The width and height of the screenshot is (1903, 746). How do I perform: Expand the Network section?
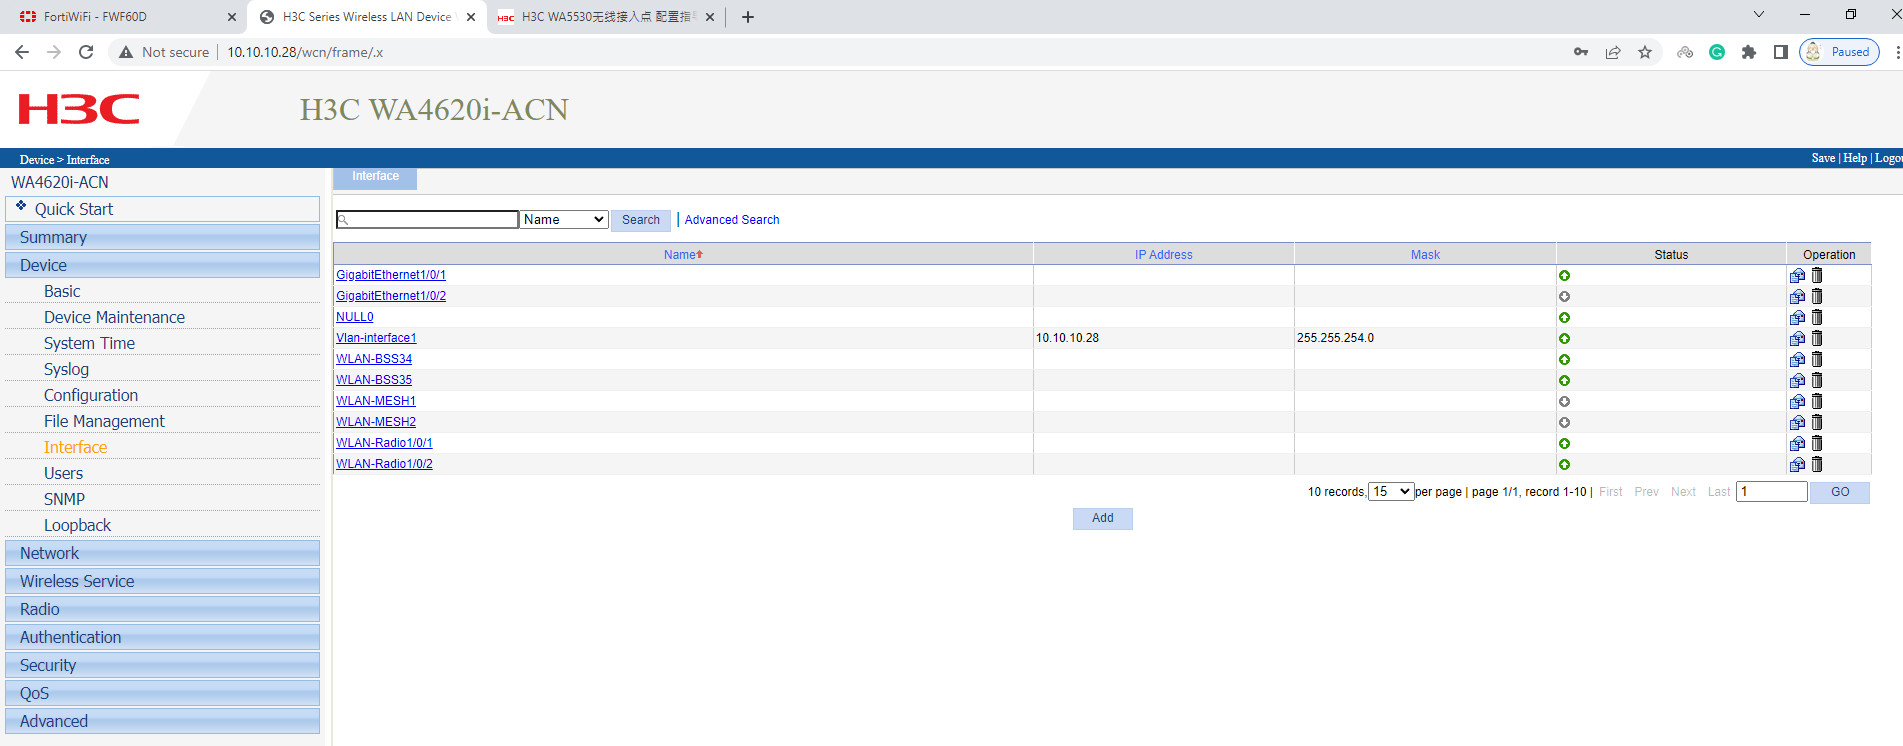coord(162,553)
